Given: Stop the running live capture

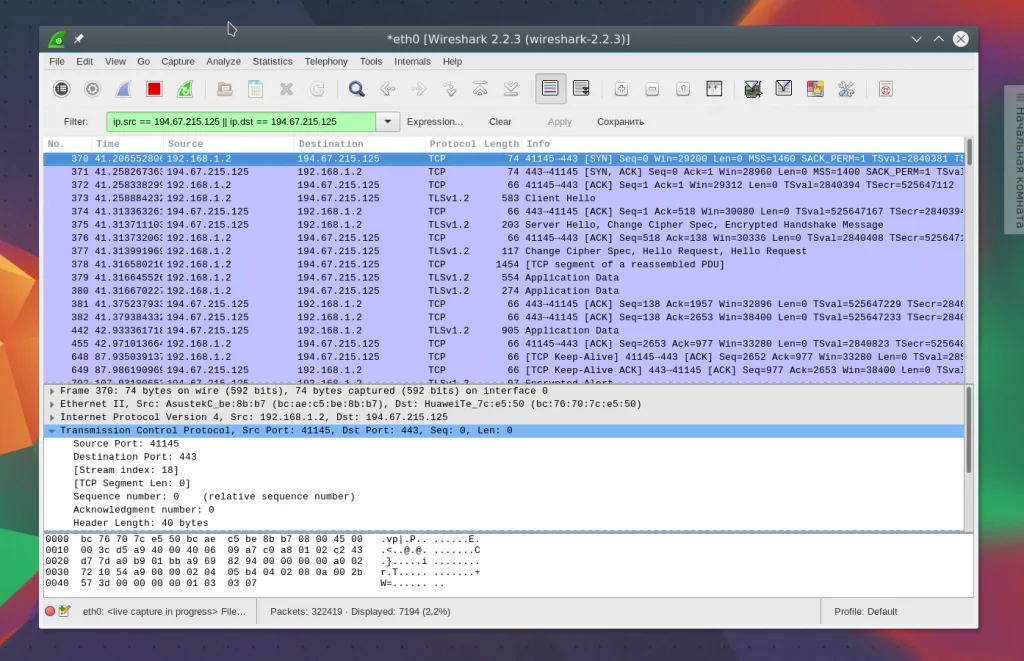Looking at the screenshot, I should 154,89.
